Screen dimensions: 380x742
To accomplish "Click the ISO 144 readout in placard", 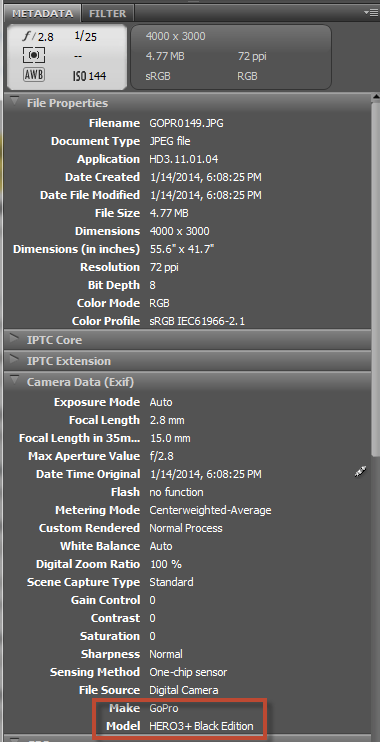I will click(x=89, y=76).
